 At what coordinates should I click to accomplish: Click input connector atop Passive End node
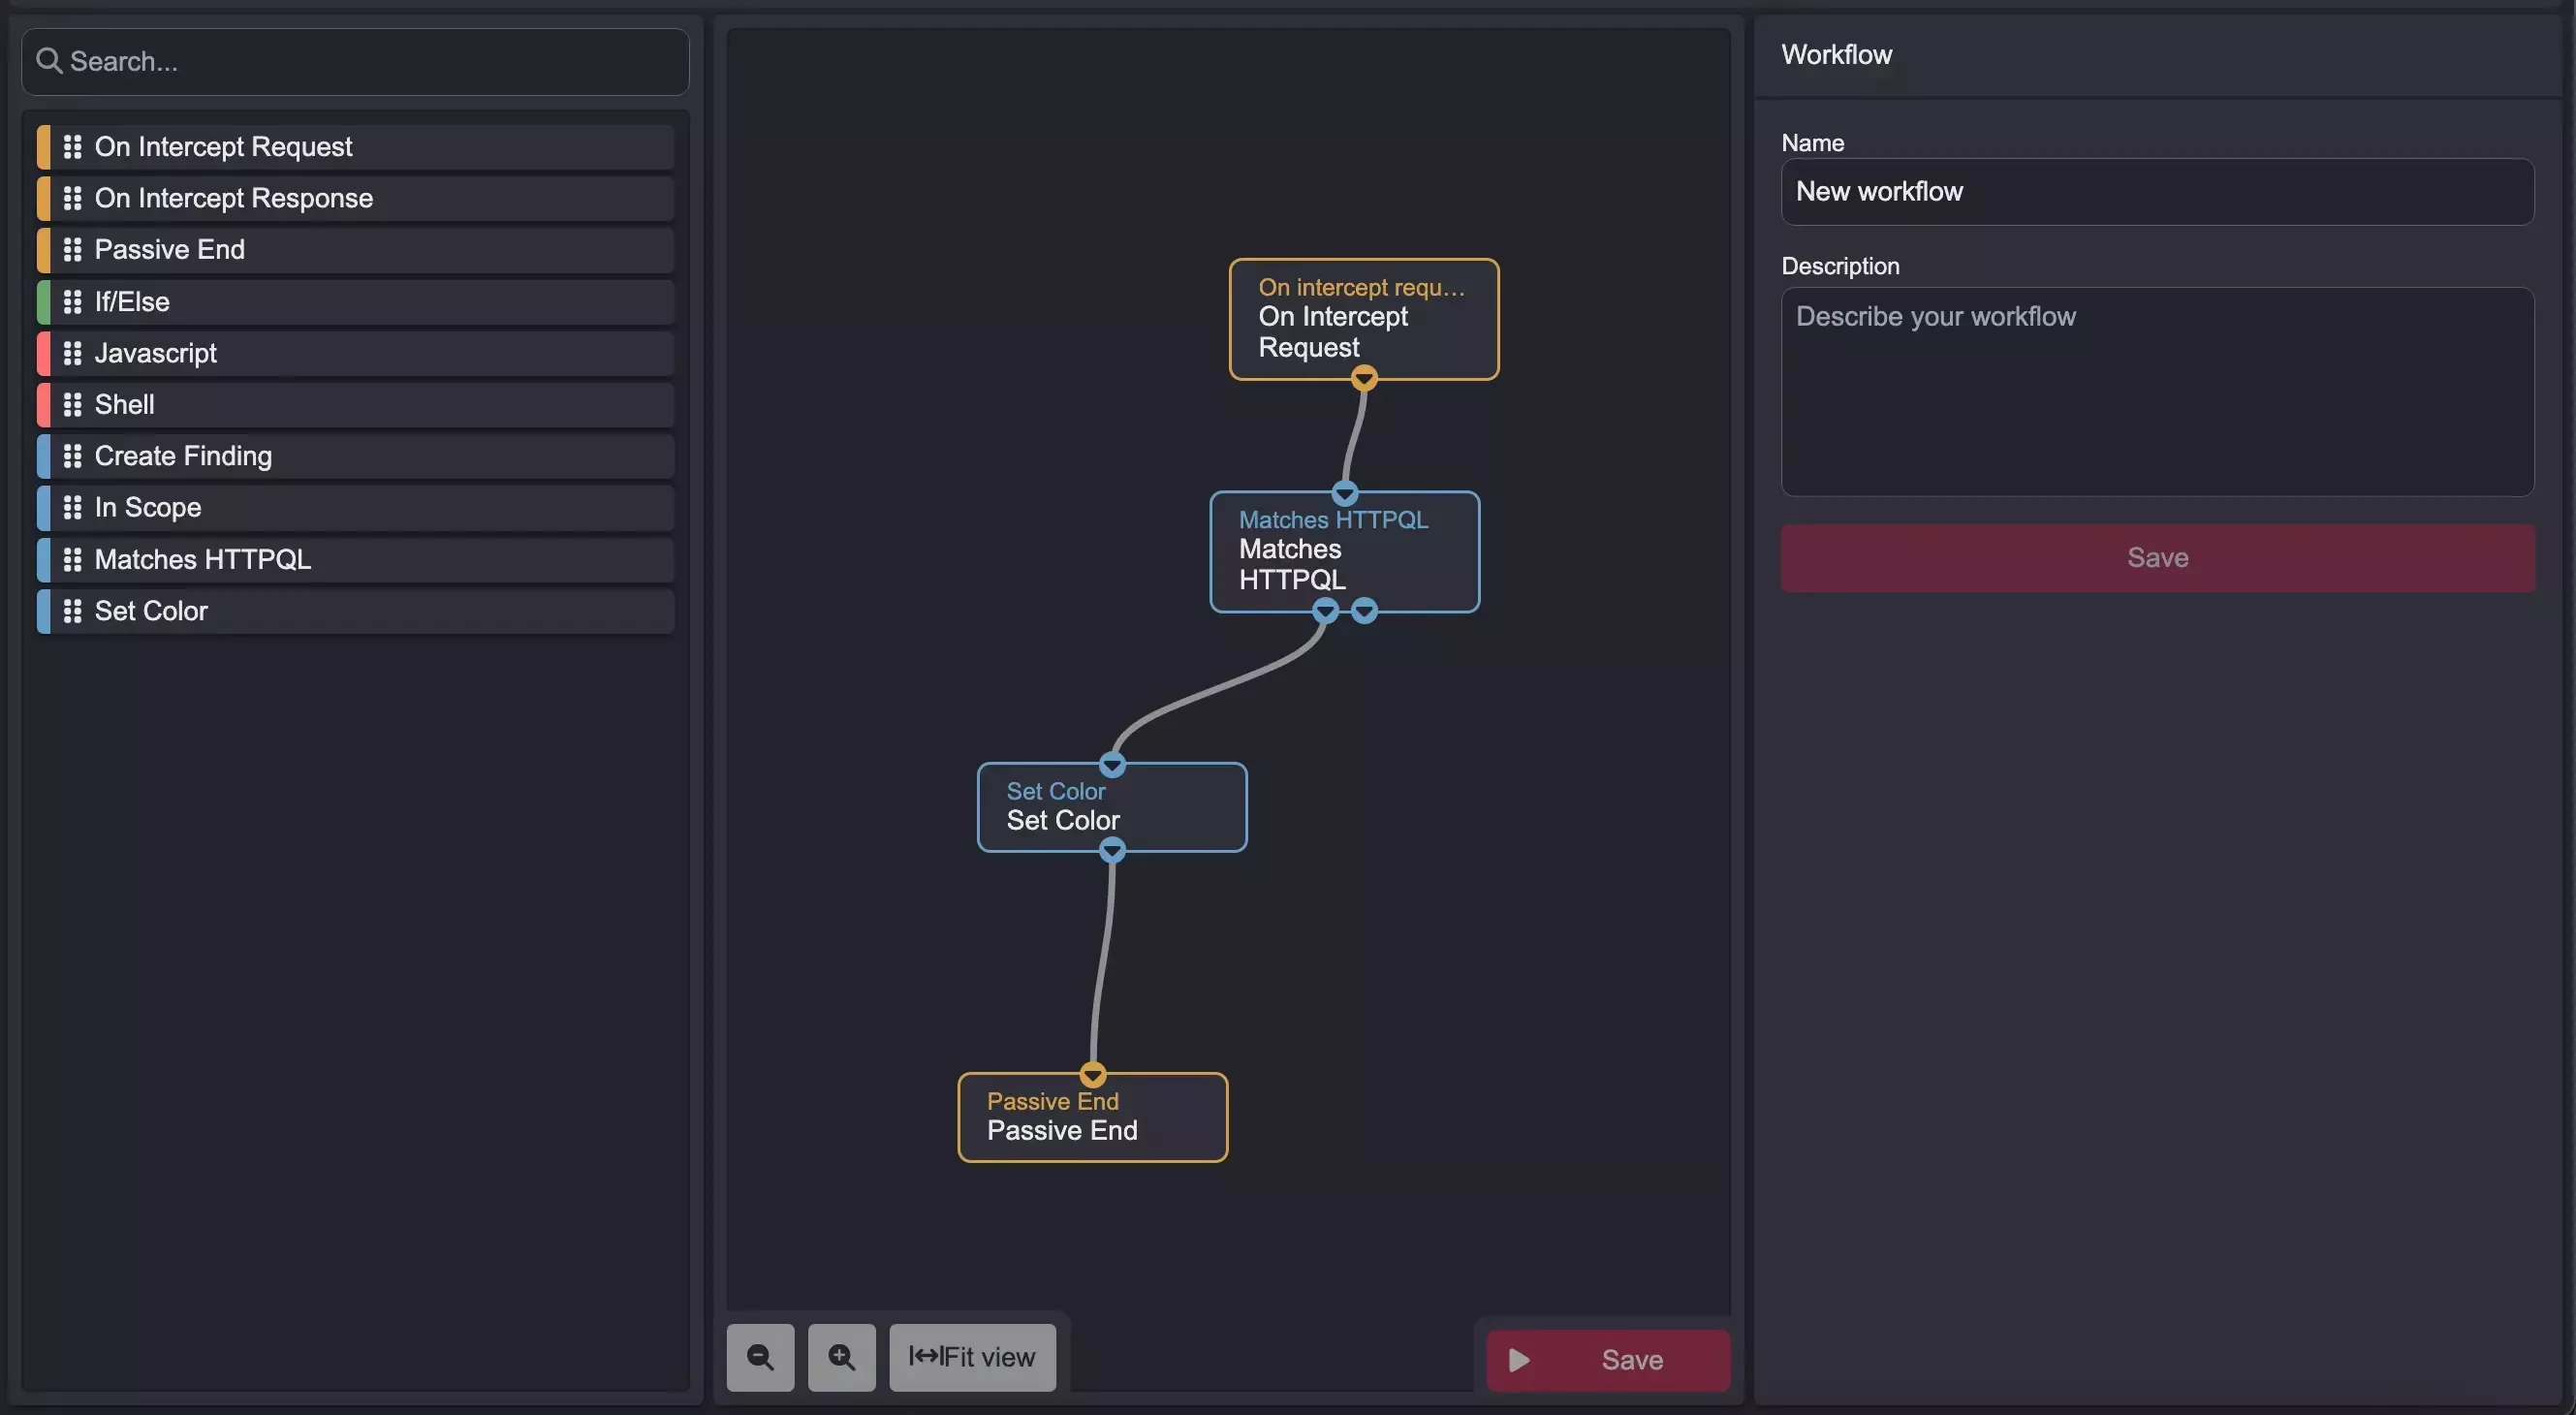click(x=1093, y=1075)
